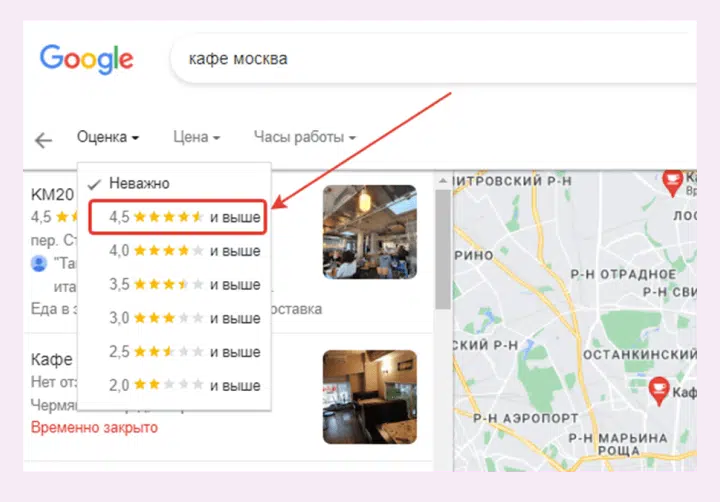Viewport: 720px width, 502px height.
Task: Open the Цена dropdown
Action: (197, 137)
